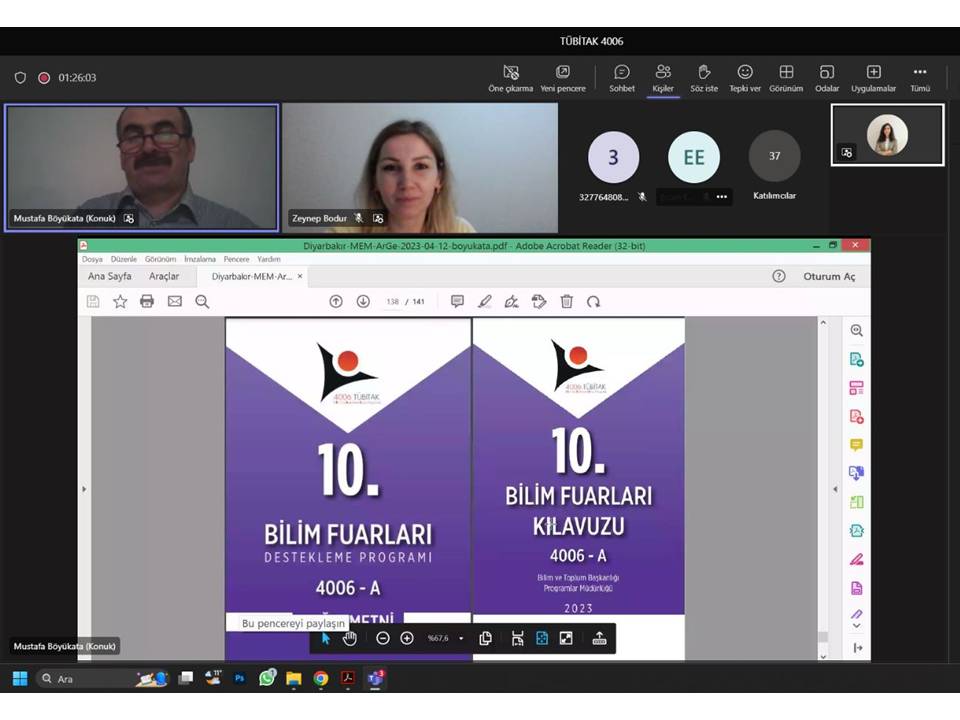Open the Dosya menu
Image resolution: width=960 pixels, height=720 pixels.
tap(92, 259)
